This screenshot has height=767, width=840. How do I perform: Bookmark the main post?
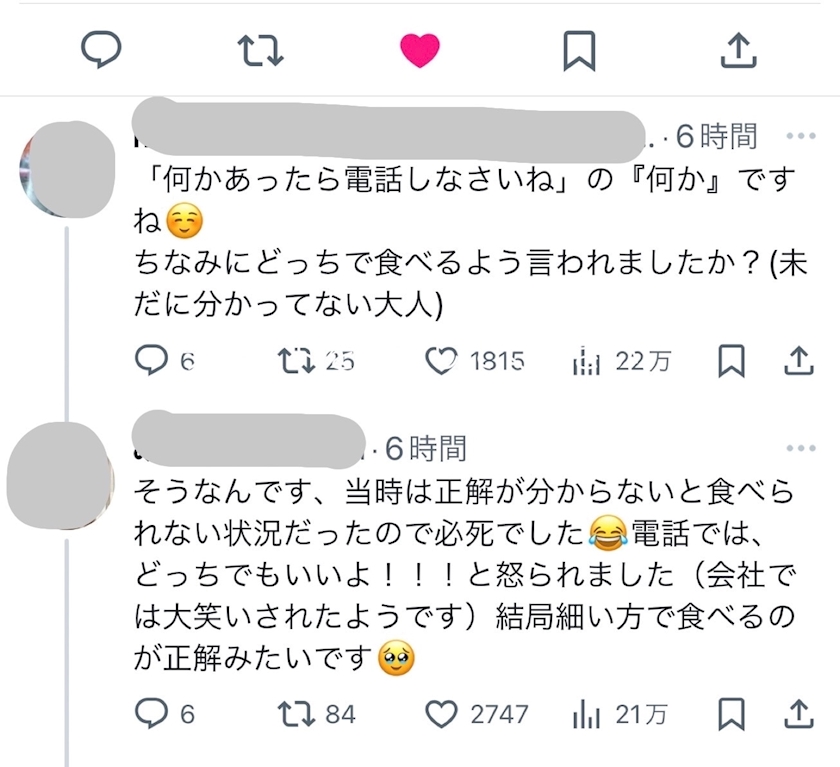click(x=579, y=49)
